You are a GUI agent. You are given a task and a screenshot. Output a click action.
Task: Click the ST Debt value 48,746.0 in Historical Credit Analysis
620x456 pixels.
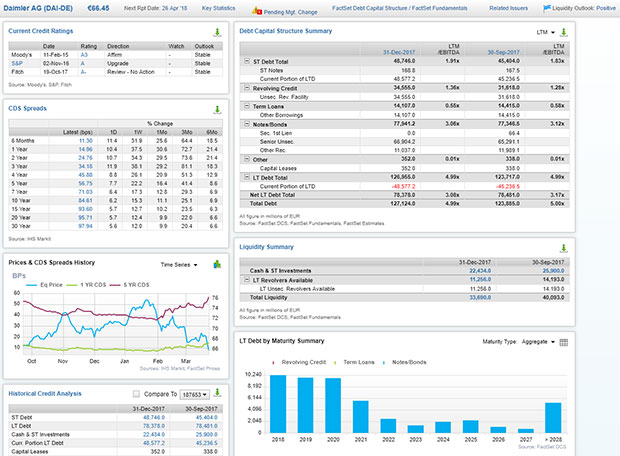tap(154, 418)
